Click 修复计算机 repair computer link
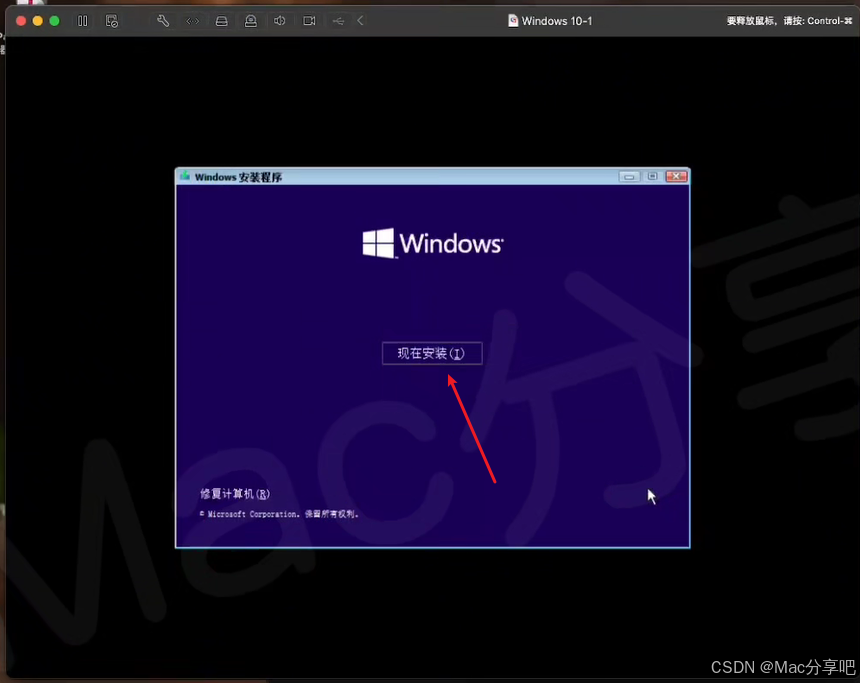Viewport: 860px width, 683px height. (235, 494)
